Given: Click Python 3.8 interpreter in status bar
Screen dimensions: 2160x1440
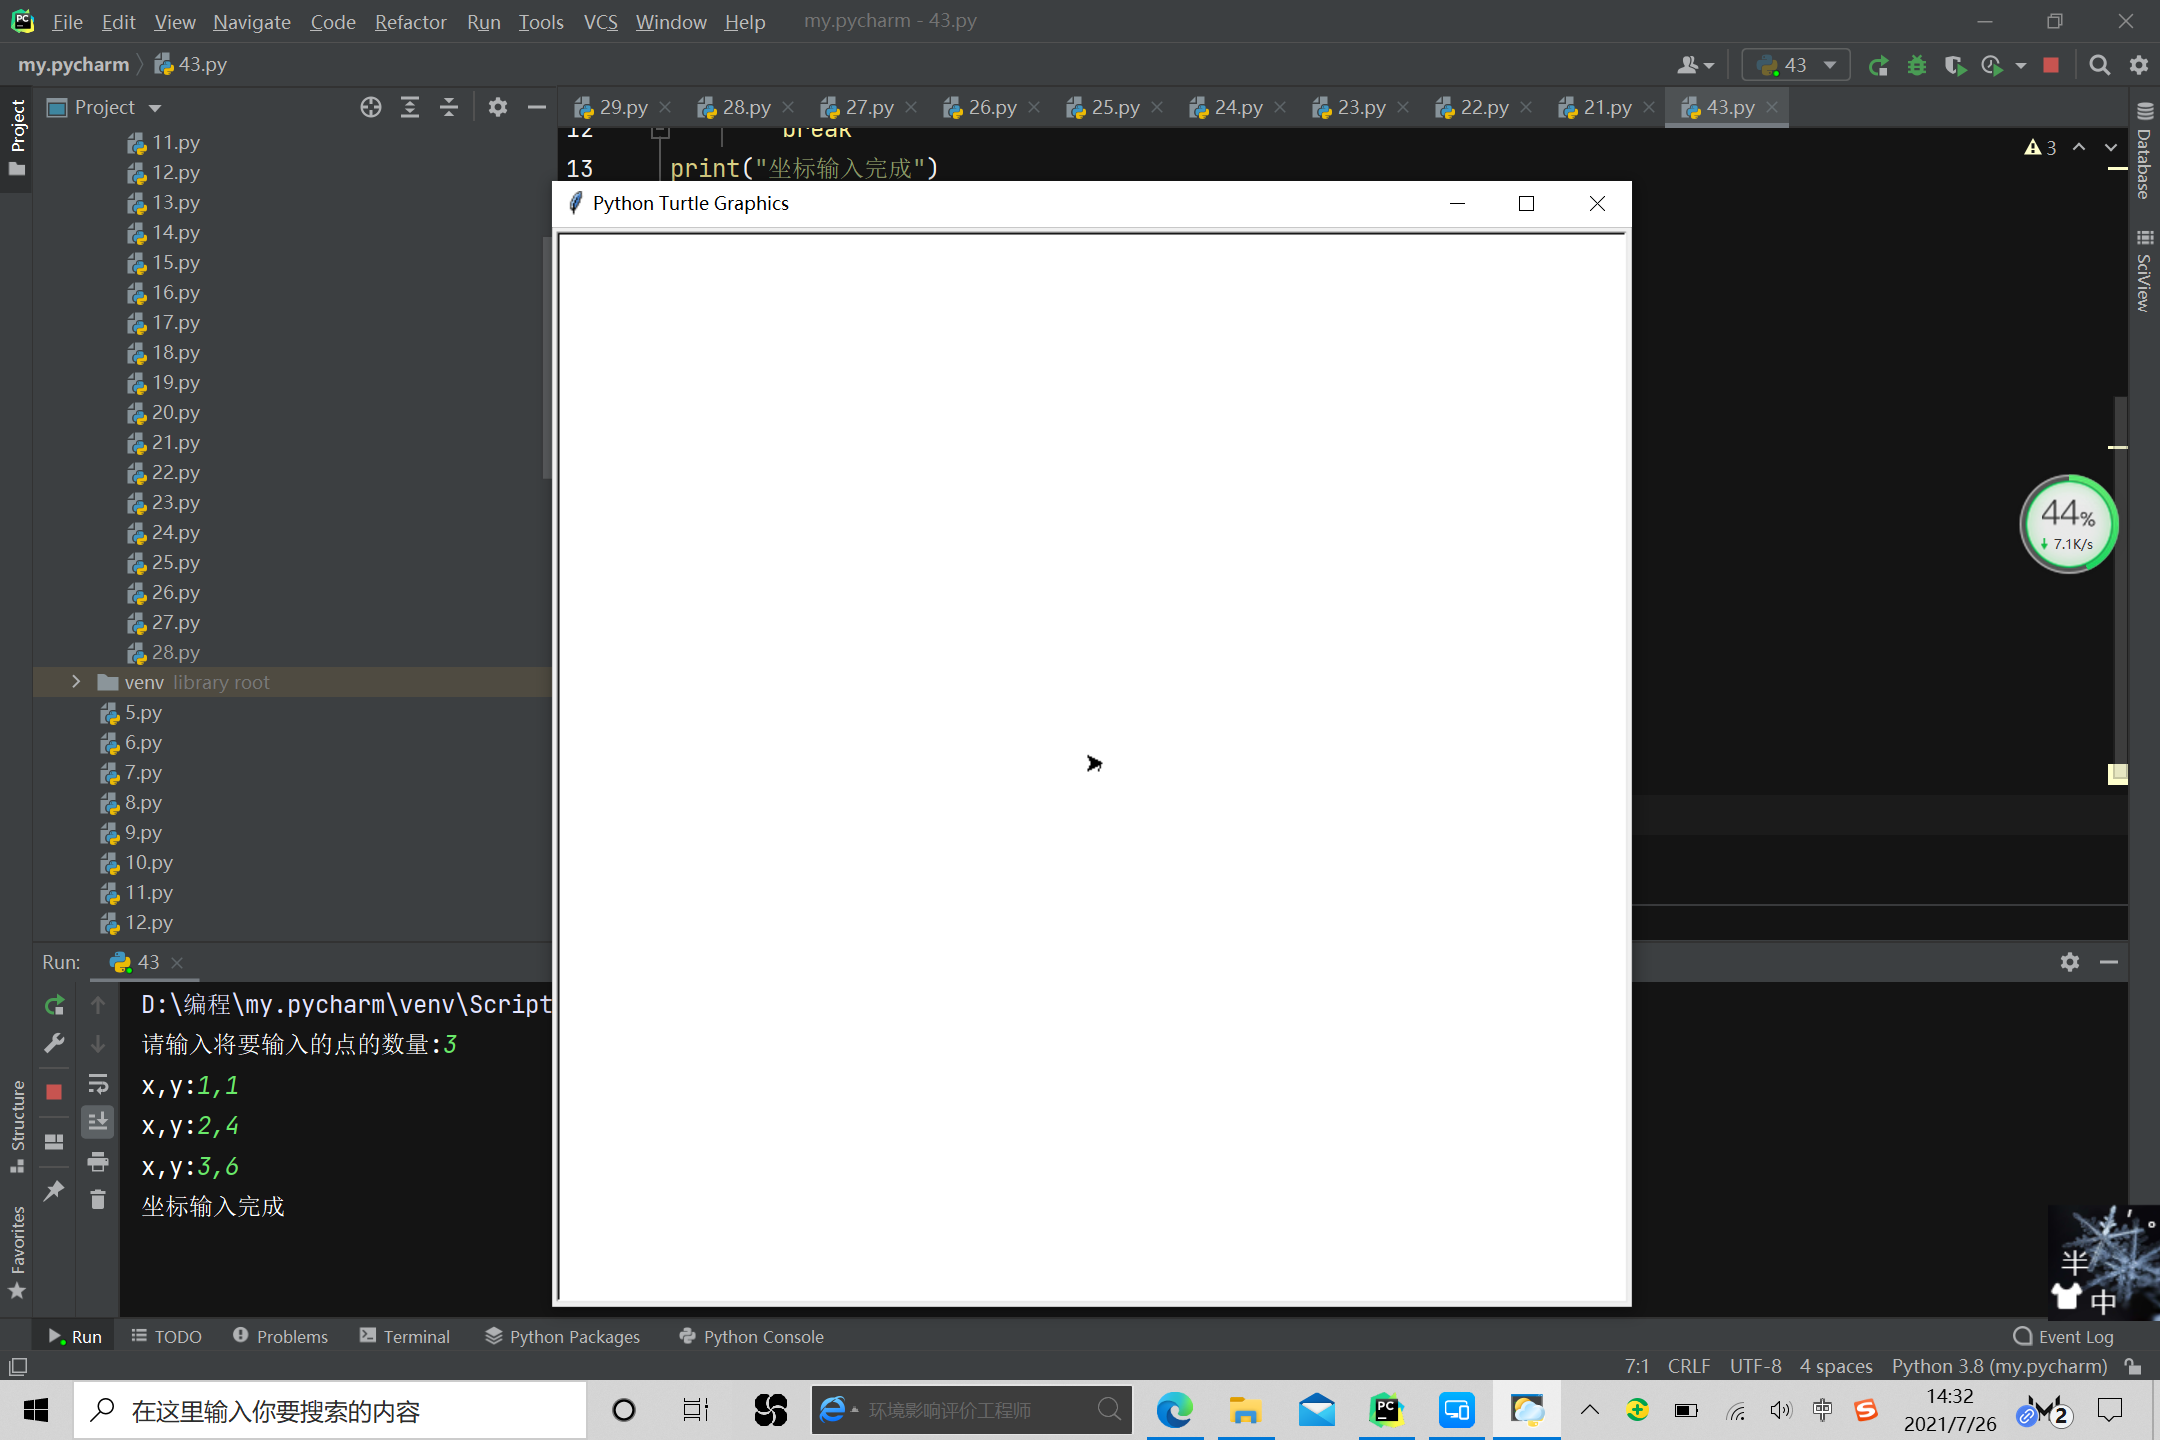Looking at the screenshot, I should (x=1999, y=1366).
